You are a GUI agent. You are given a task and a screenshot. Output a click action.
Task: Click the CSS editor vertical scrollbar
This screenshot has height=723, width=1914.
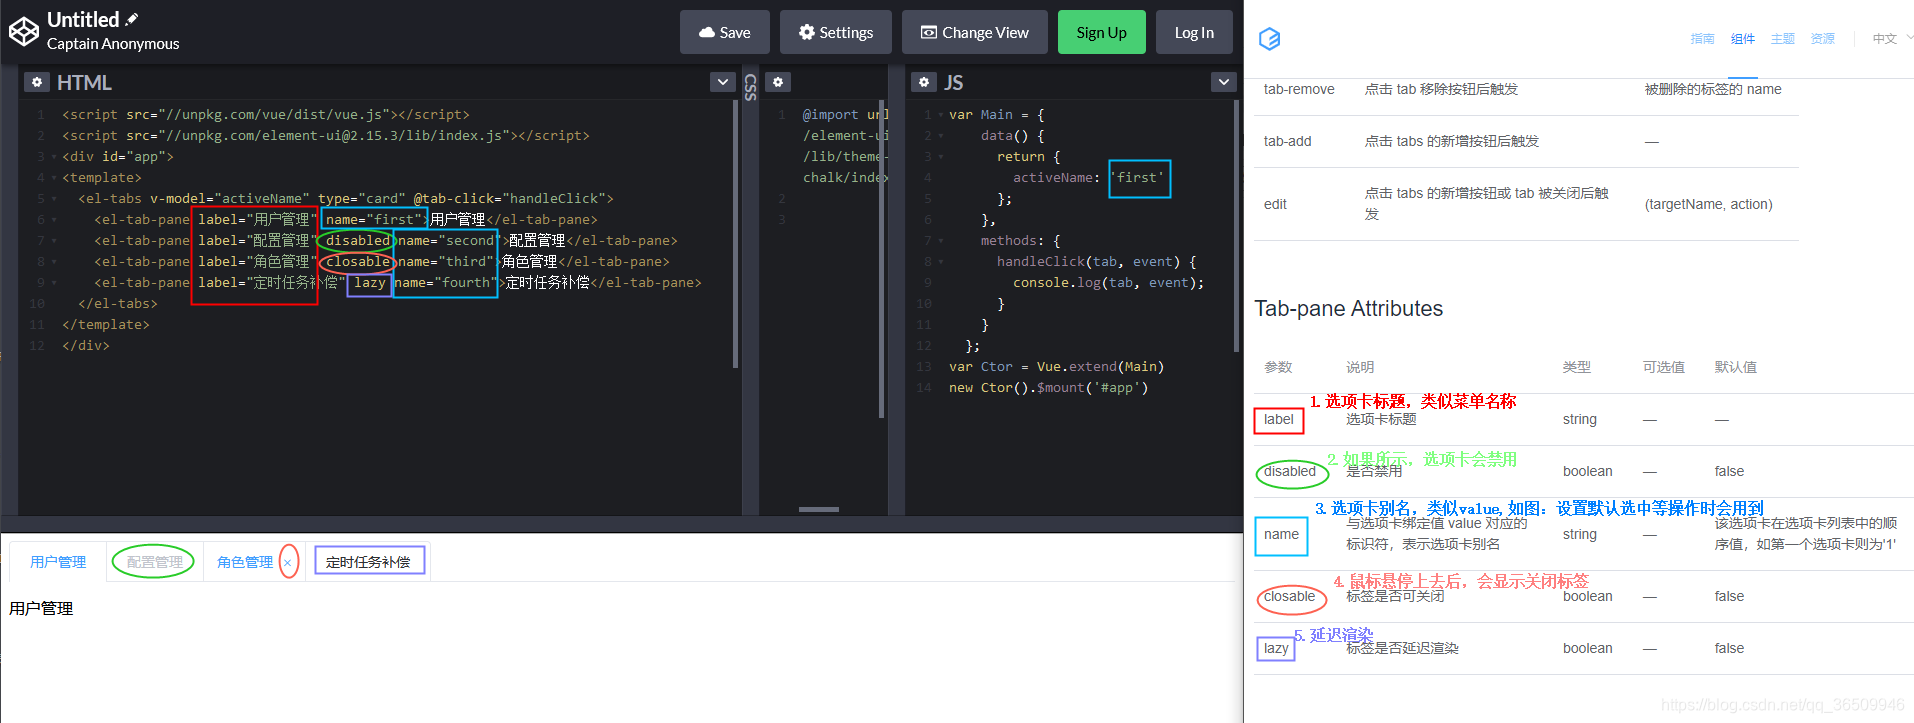[881, 259]
